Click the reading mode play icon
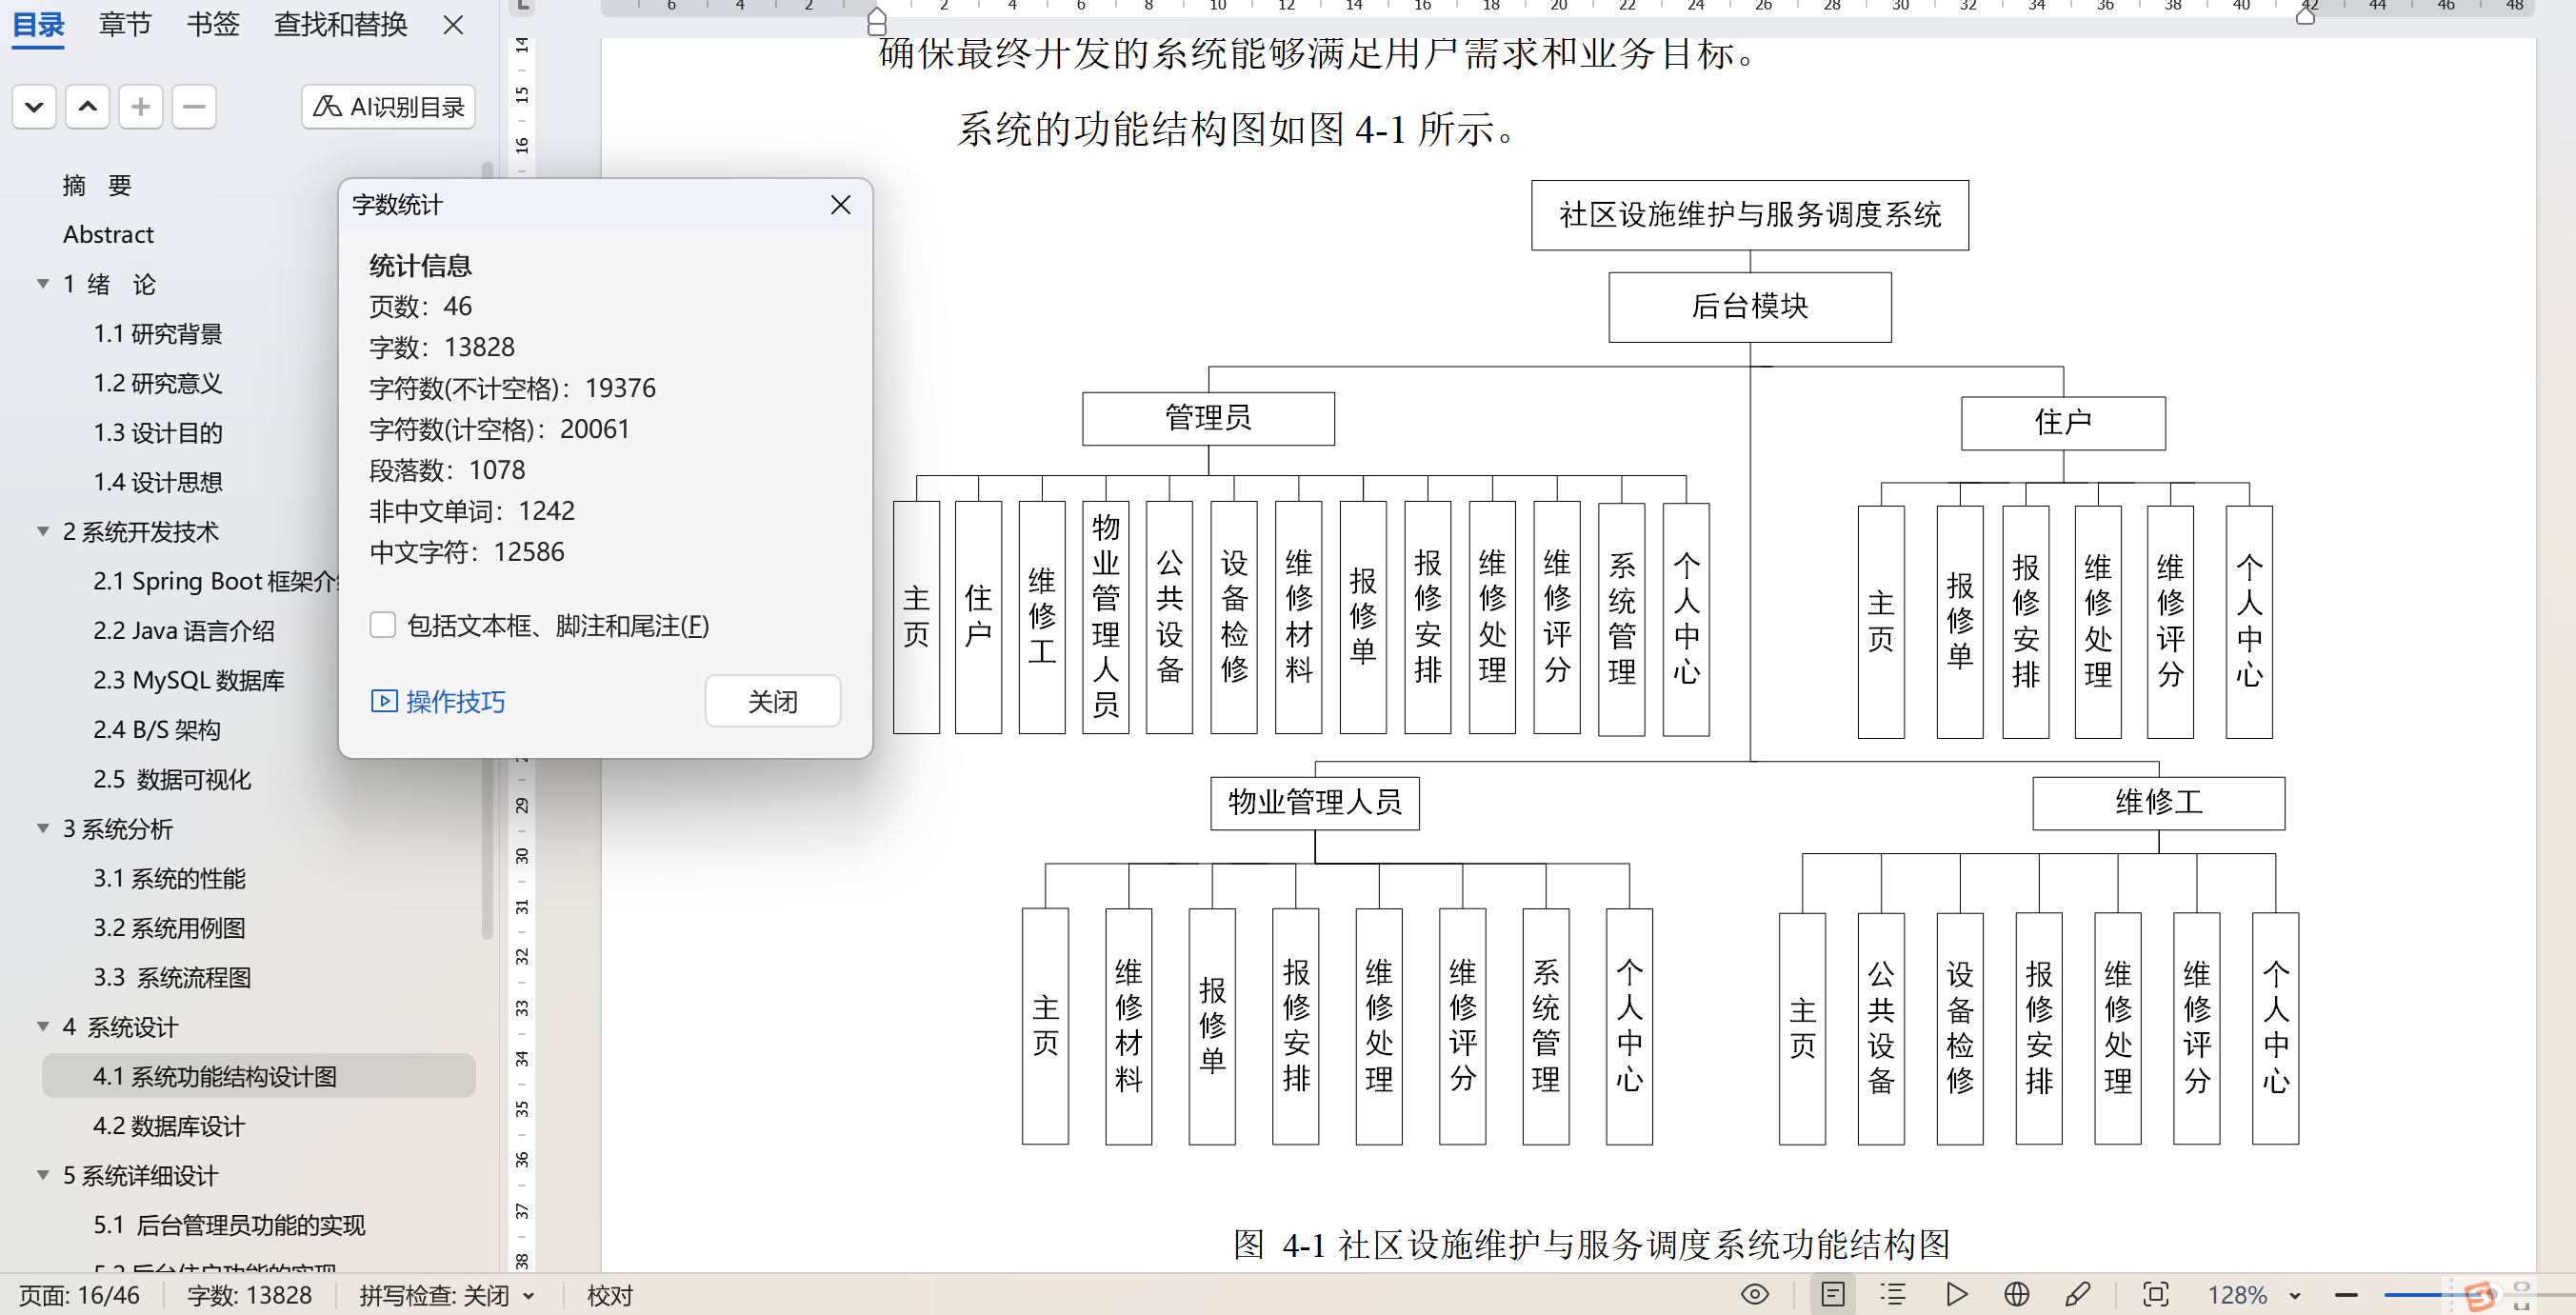This screenshot has width=2576, height=1315. tap(1956, 1294)
